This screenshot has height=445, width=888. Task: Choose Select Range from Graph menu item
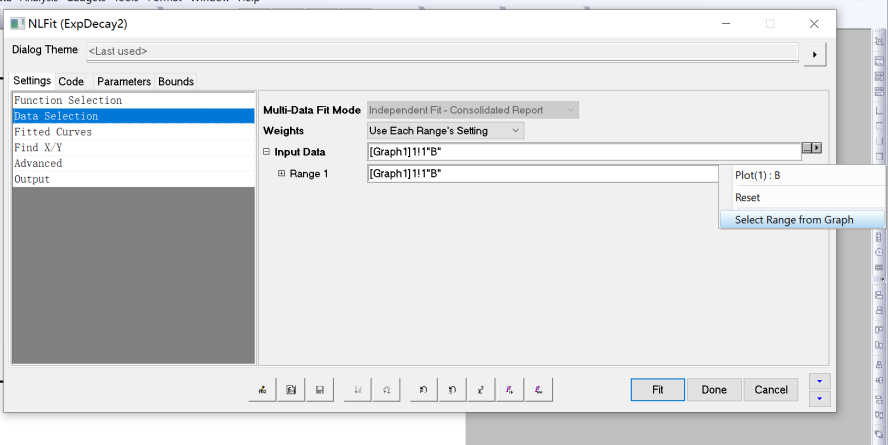click(x=794, y=220)
